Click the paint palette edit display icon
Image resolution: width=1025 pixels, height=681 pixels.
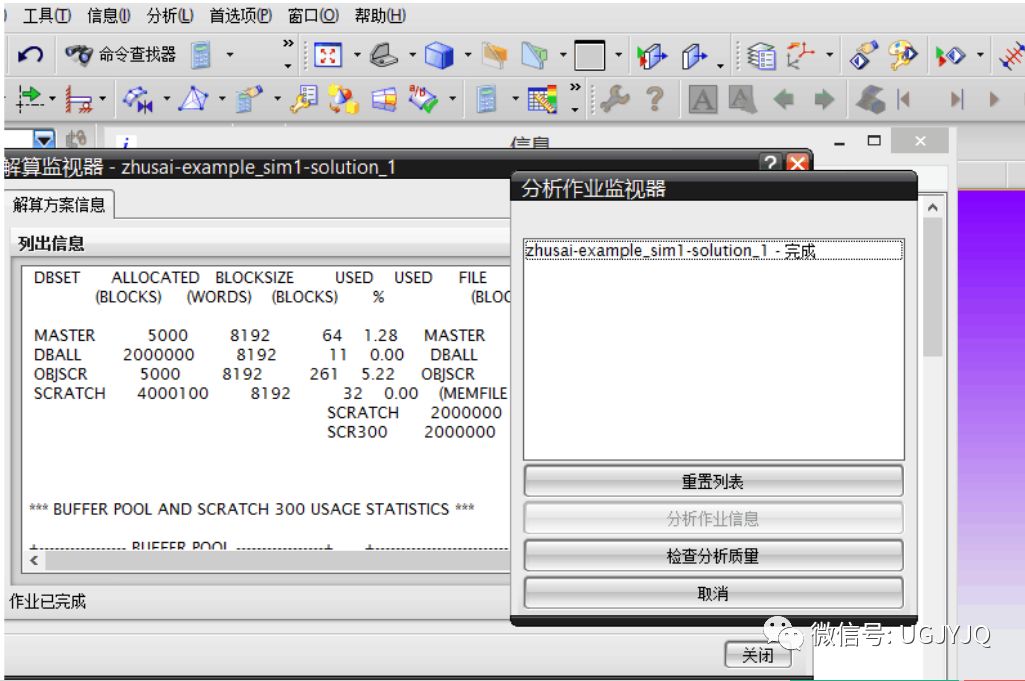pos(903,56)
